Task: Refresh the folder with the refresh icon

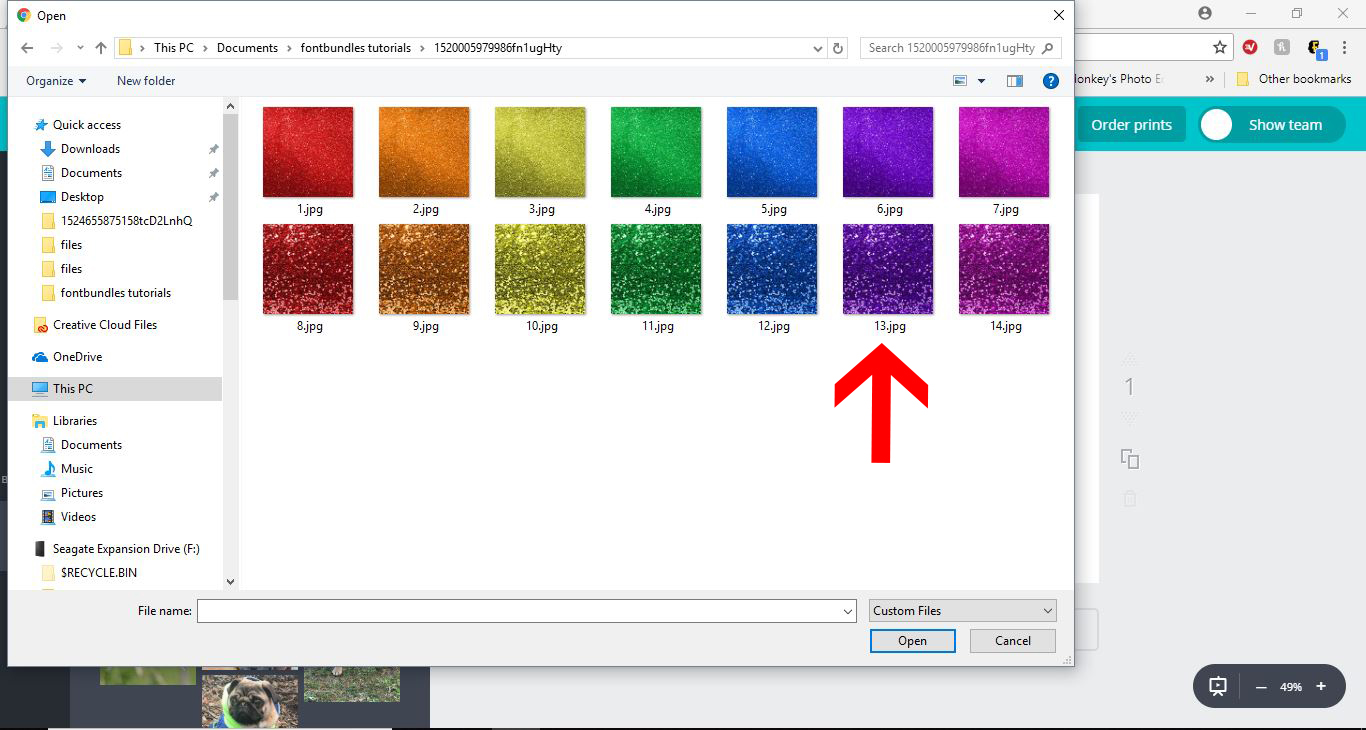Action: (838, 47)
